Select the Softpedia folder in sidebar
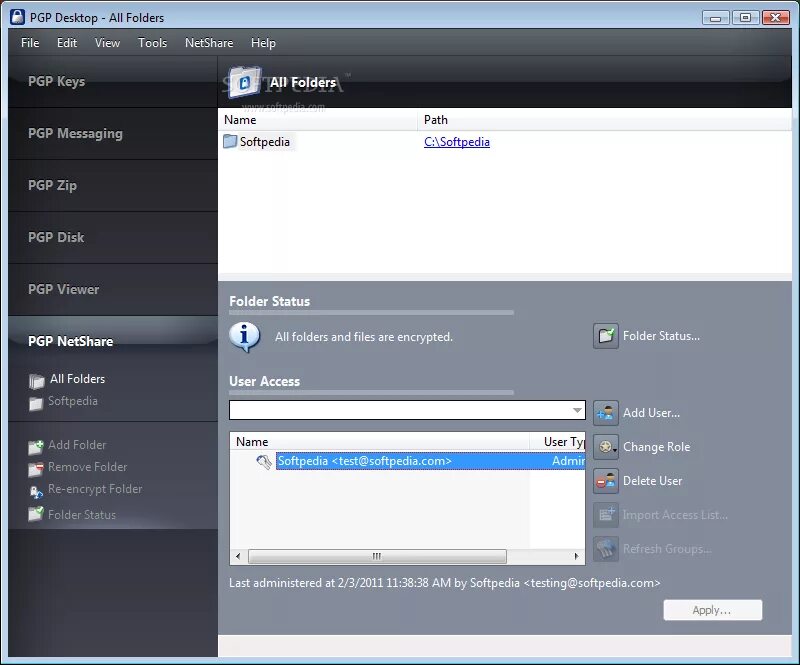 [x=72, y=401]
